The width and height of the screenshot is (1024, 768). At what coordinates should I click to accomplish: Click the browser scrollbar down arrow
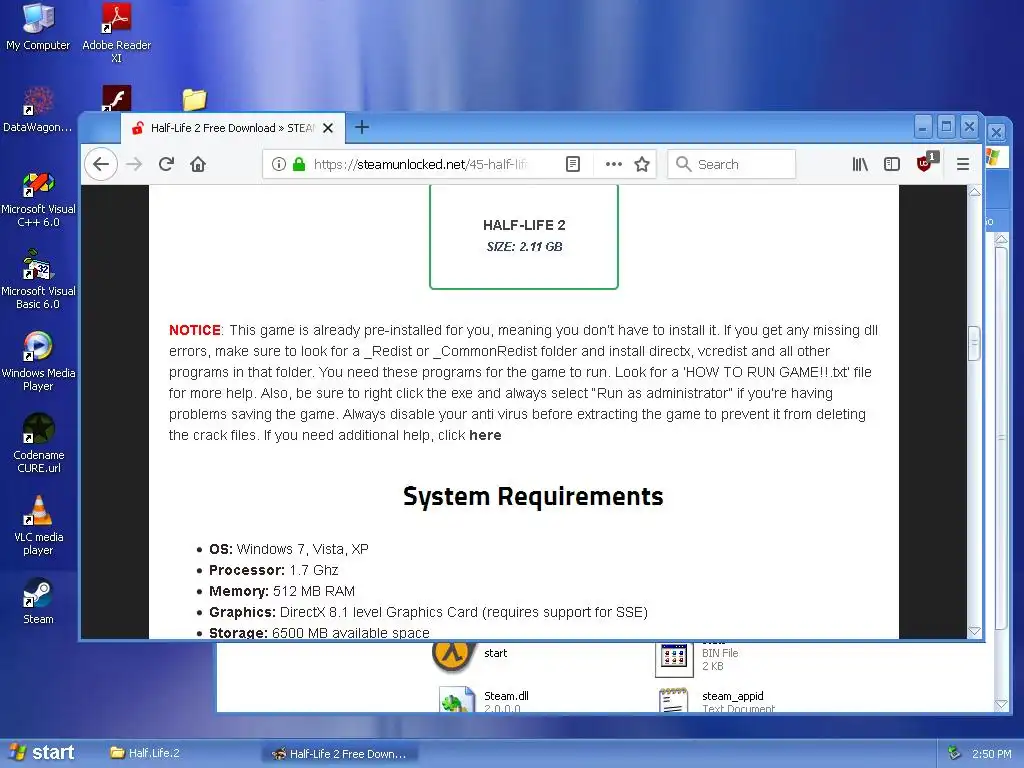pyautogui.click(x=974, y=631)
